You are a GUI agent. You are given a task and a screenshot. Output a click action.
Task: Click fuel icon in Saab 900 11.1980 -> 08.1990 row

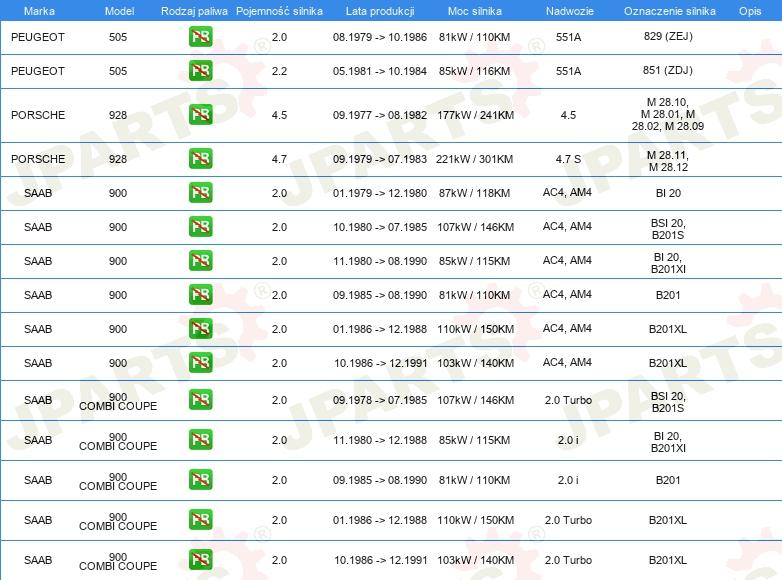[x=200, y=260]
